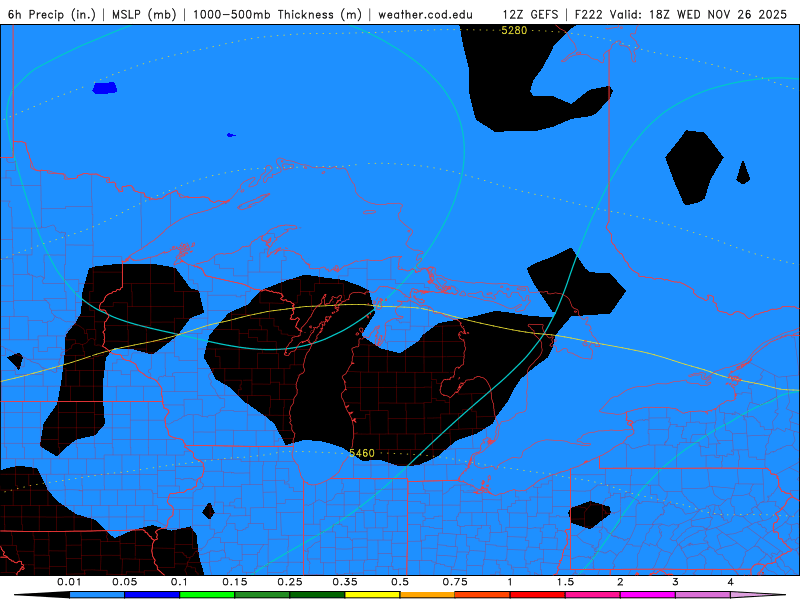The image size is (800, 600).
Task: Click the 5280 thickness contour label
Action: click(x=514, y=31)
